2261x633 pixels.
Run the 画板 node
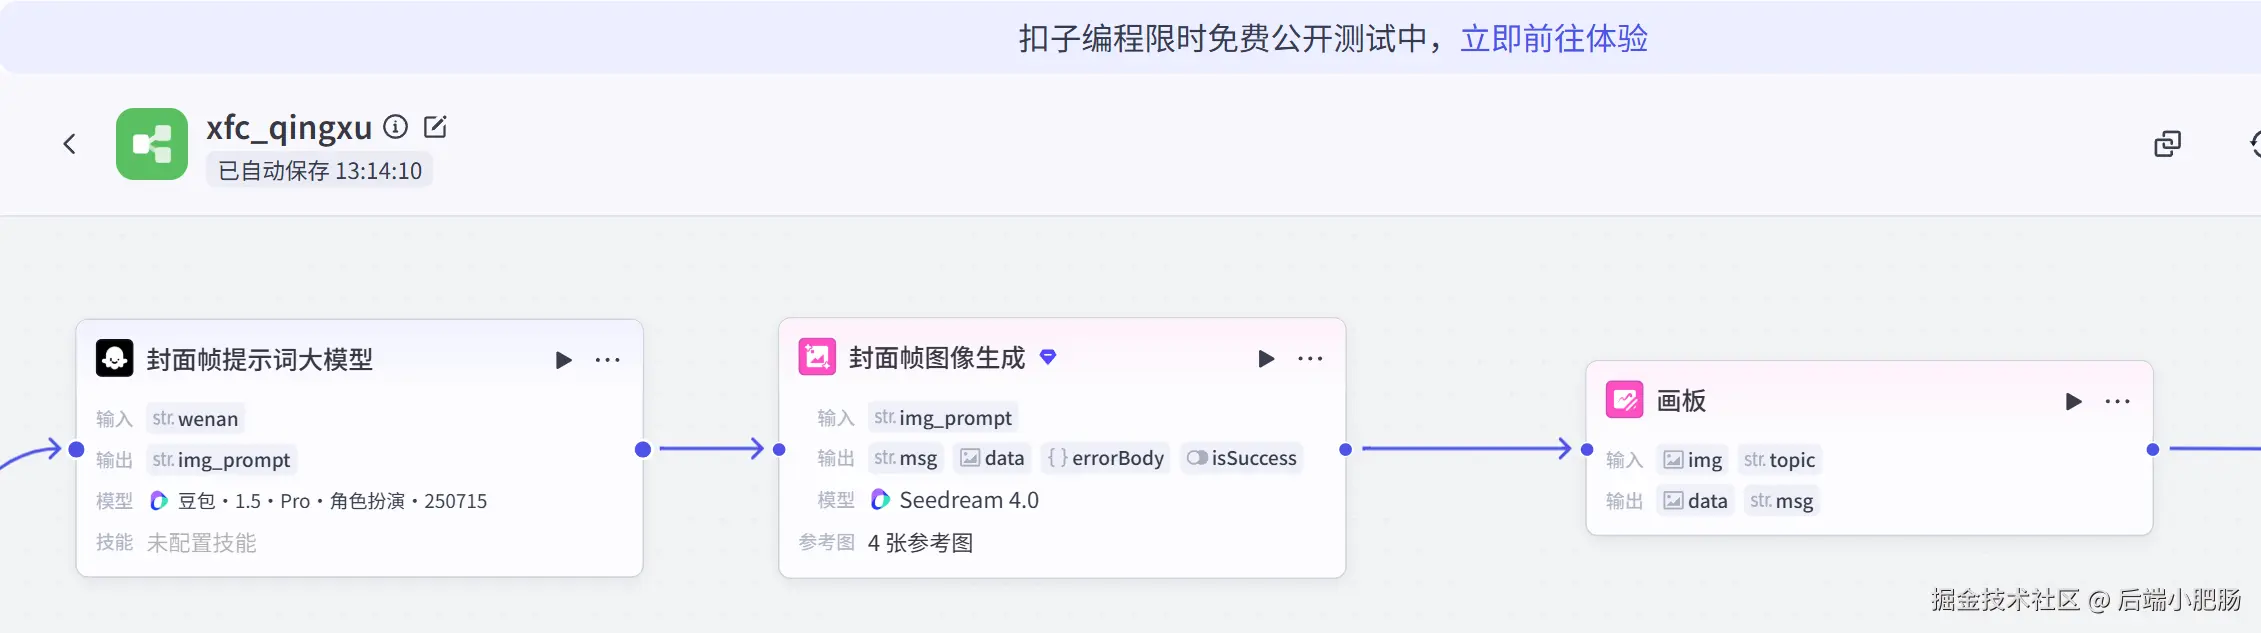tap(2073, 402)
